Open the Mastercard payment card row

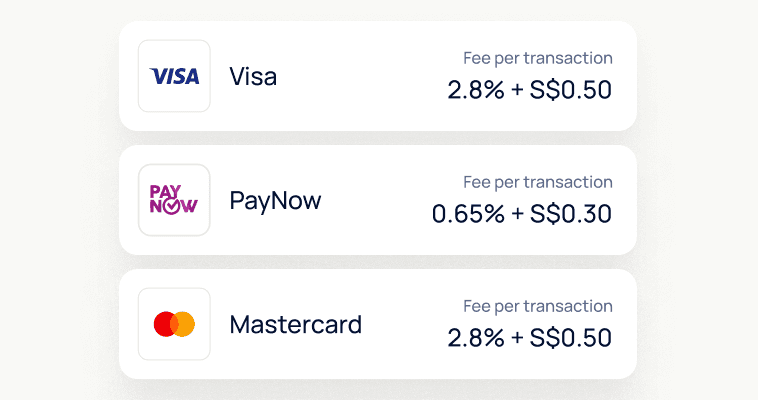coord(378,324)
